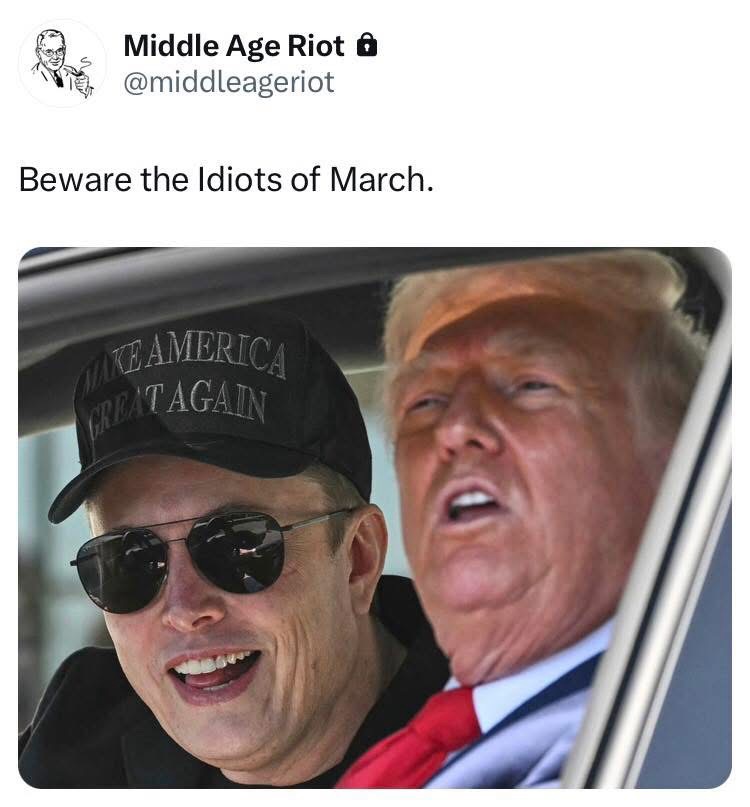
Task: Click the smiling mouth of the man in the cap
Action: pos(215,672)
